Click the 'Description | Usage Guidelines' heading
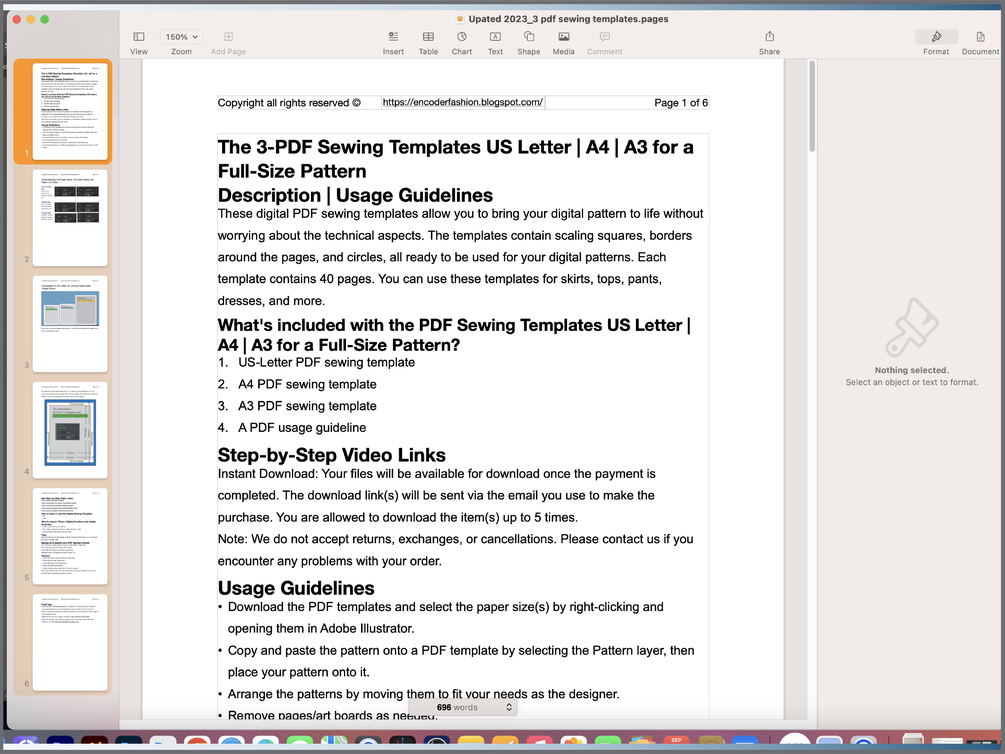Viewport: 1005px width, 754px height. (x=355, y=195)
